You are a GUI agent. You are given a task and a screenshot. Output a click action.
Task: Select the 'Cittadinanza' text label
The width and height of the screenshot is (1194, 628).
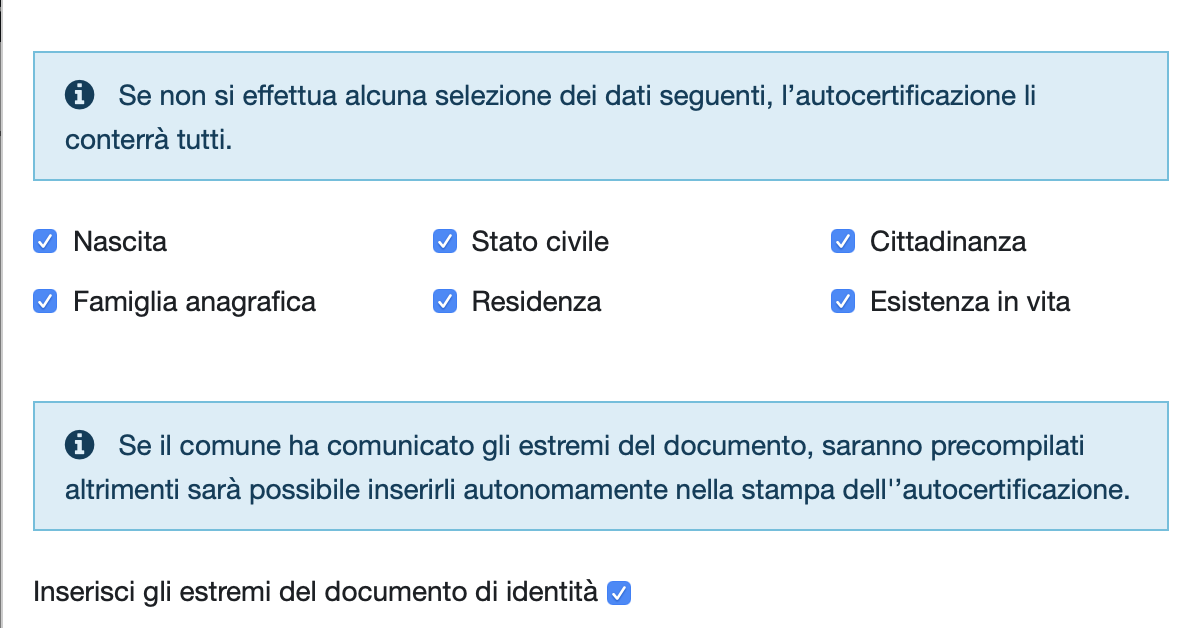(x=948, y=242)
